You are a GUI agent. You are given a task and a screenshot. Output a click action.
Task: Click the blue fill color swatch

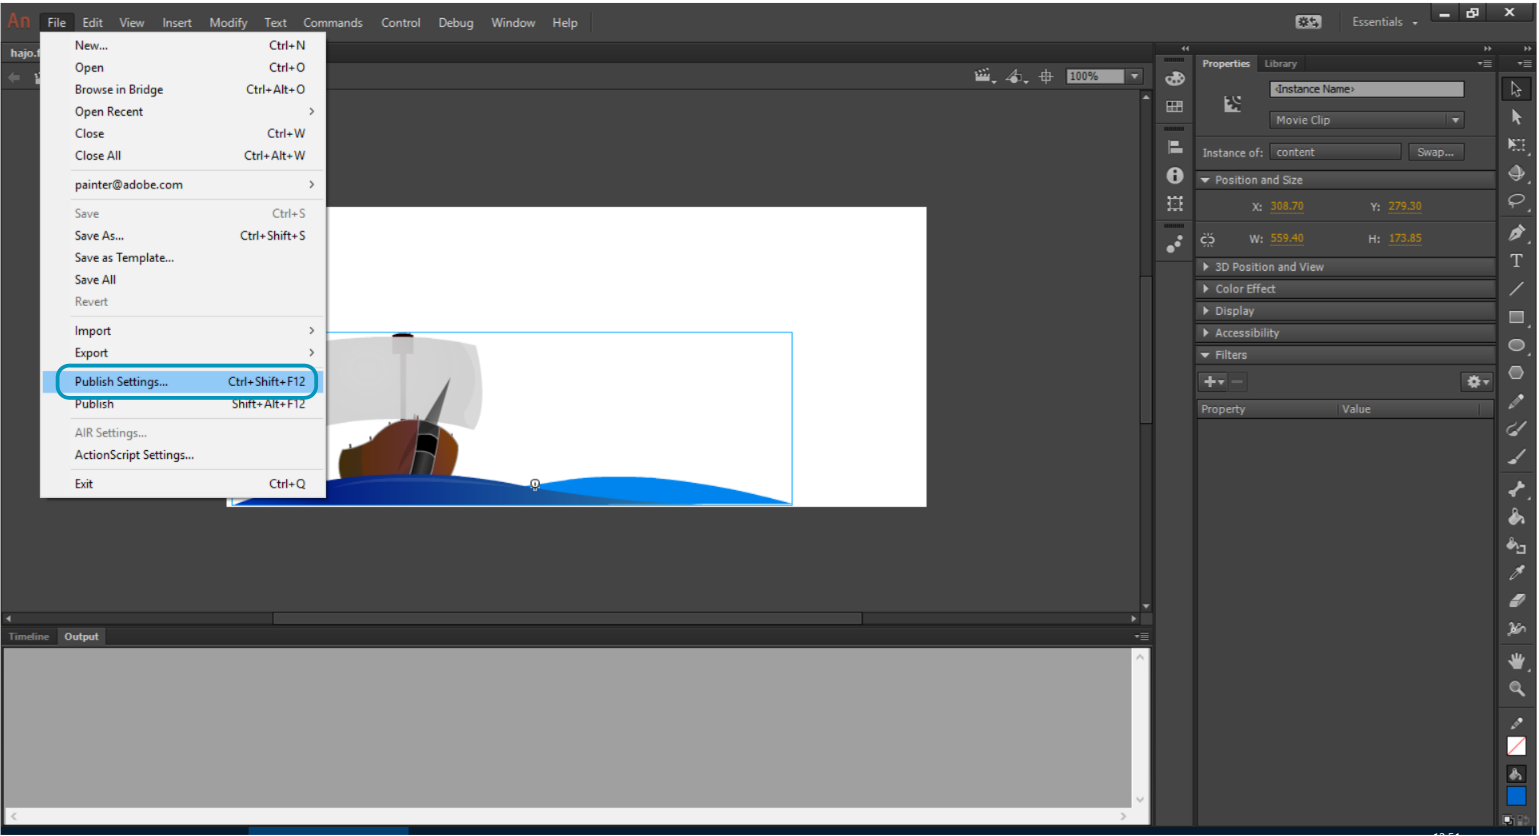click(x=1516, y=797)
